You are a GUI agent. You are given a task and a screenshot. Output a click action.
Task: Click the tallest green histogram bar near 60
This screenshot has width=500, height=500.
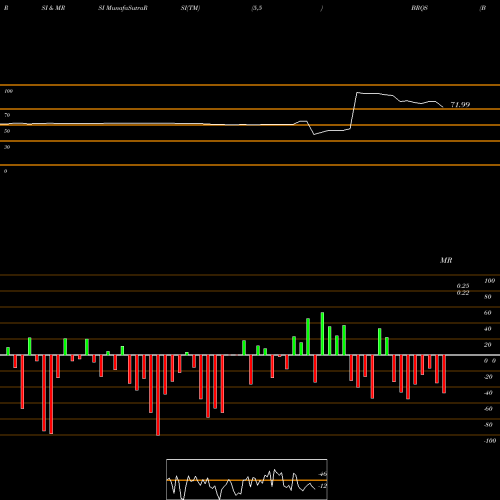point(322,334)
